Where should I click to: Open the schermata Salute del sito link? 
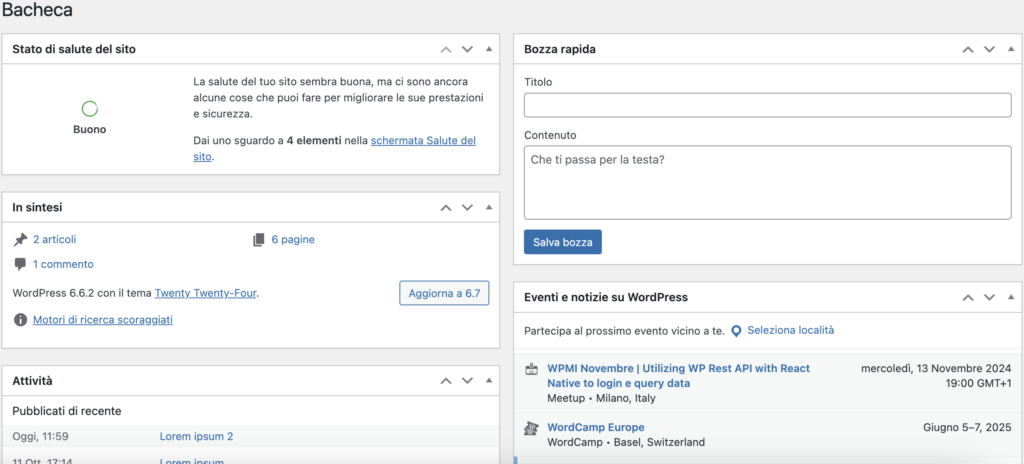click(423, 142)
